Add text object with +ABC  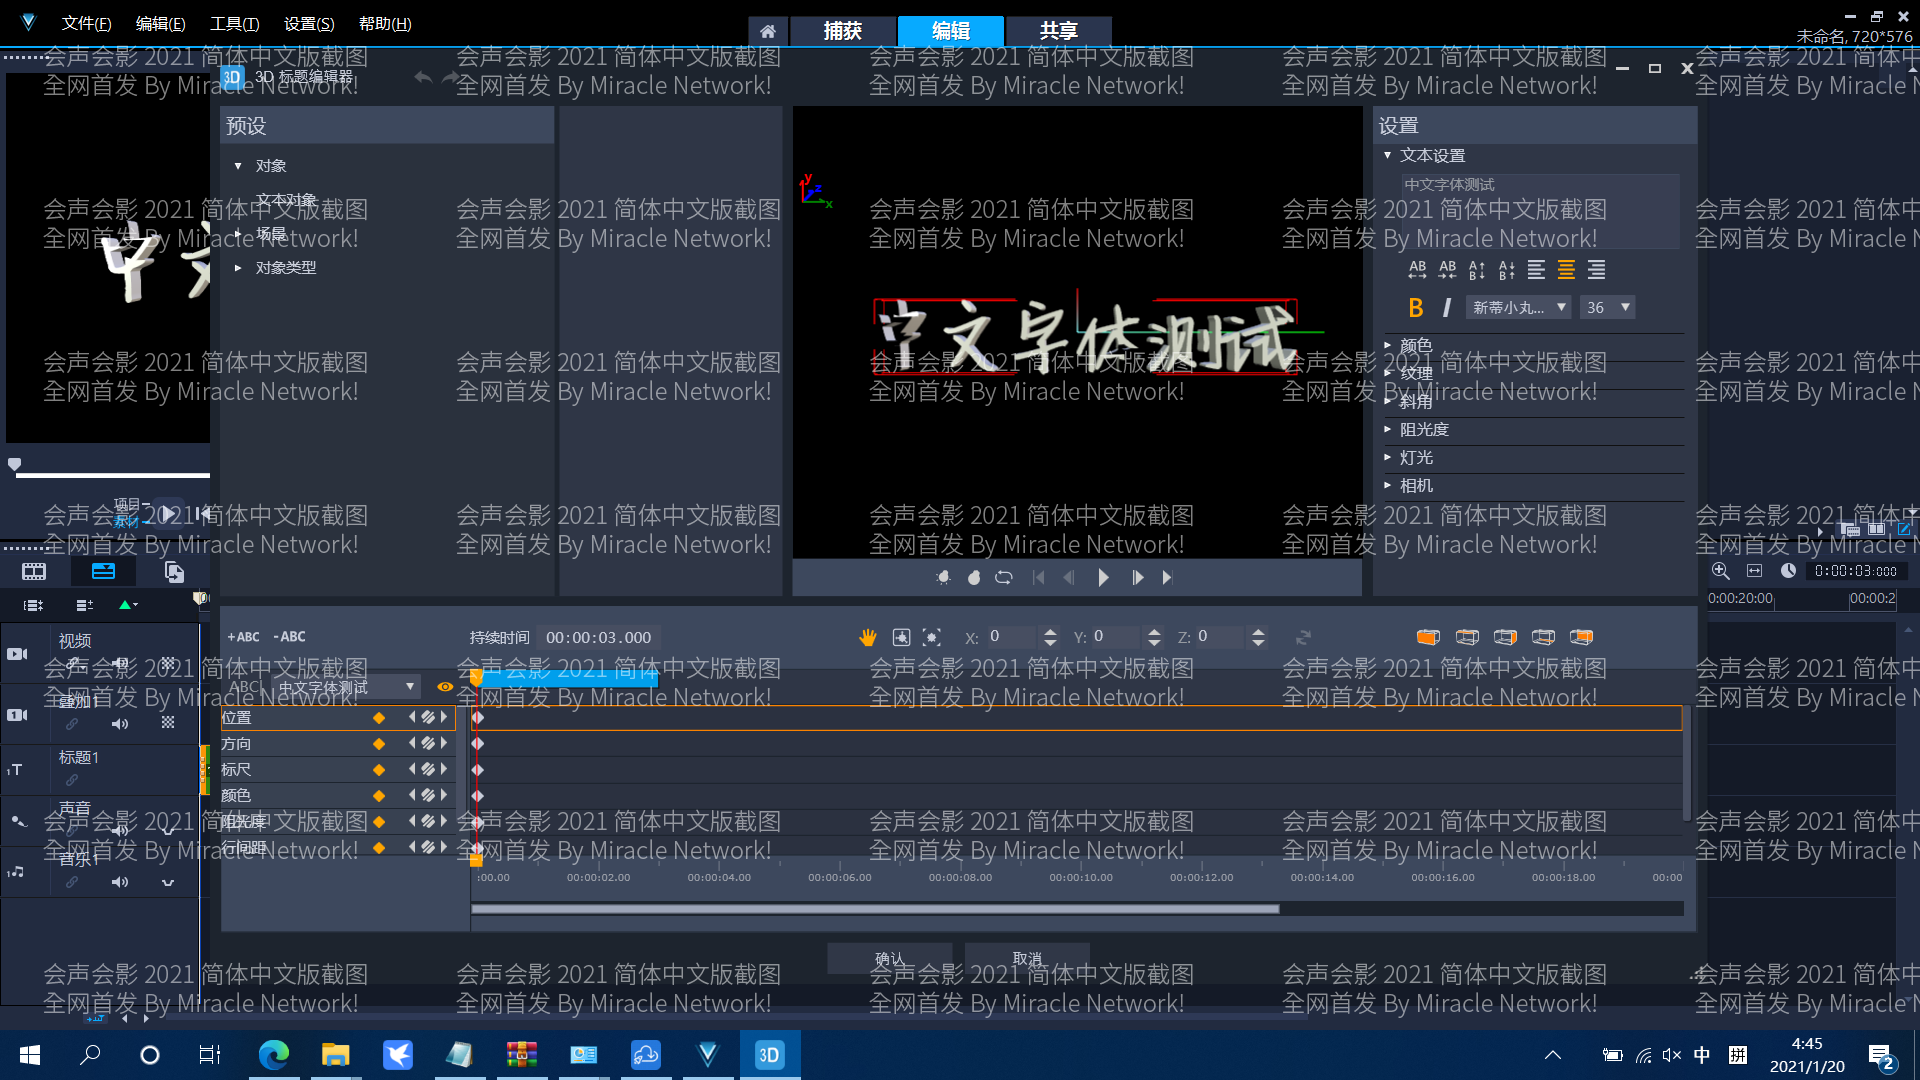click(x=243, y=637)
